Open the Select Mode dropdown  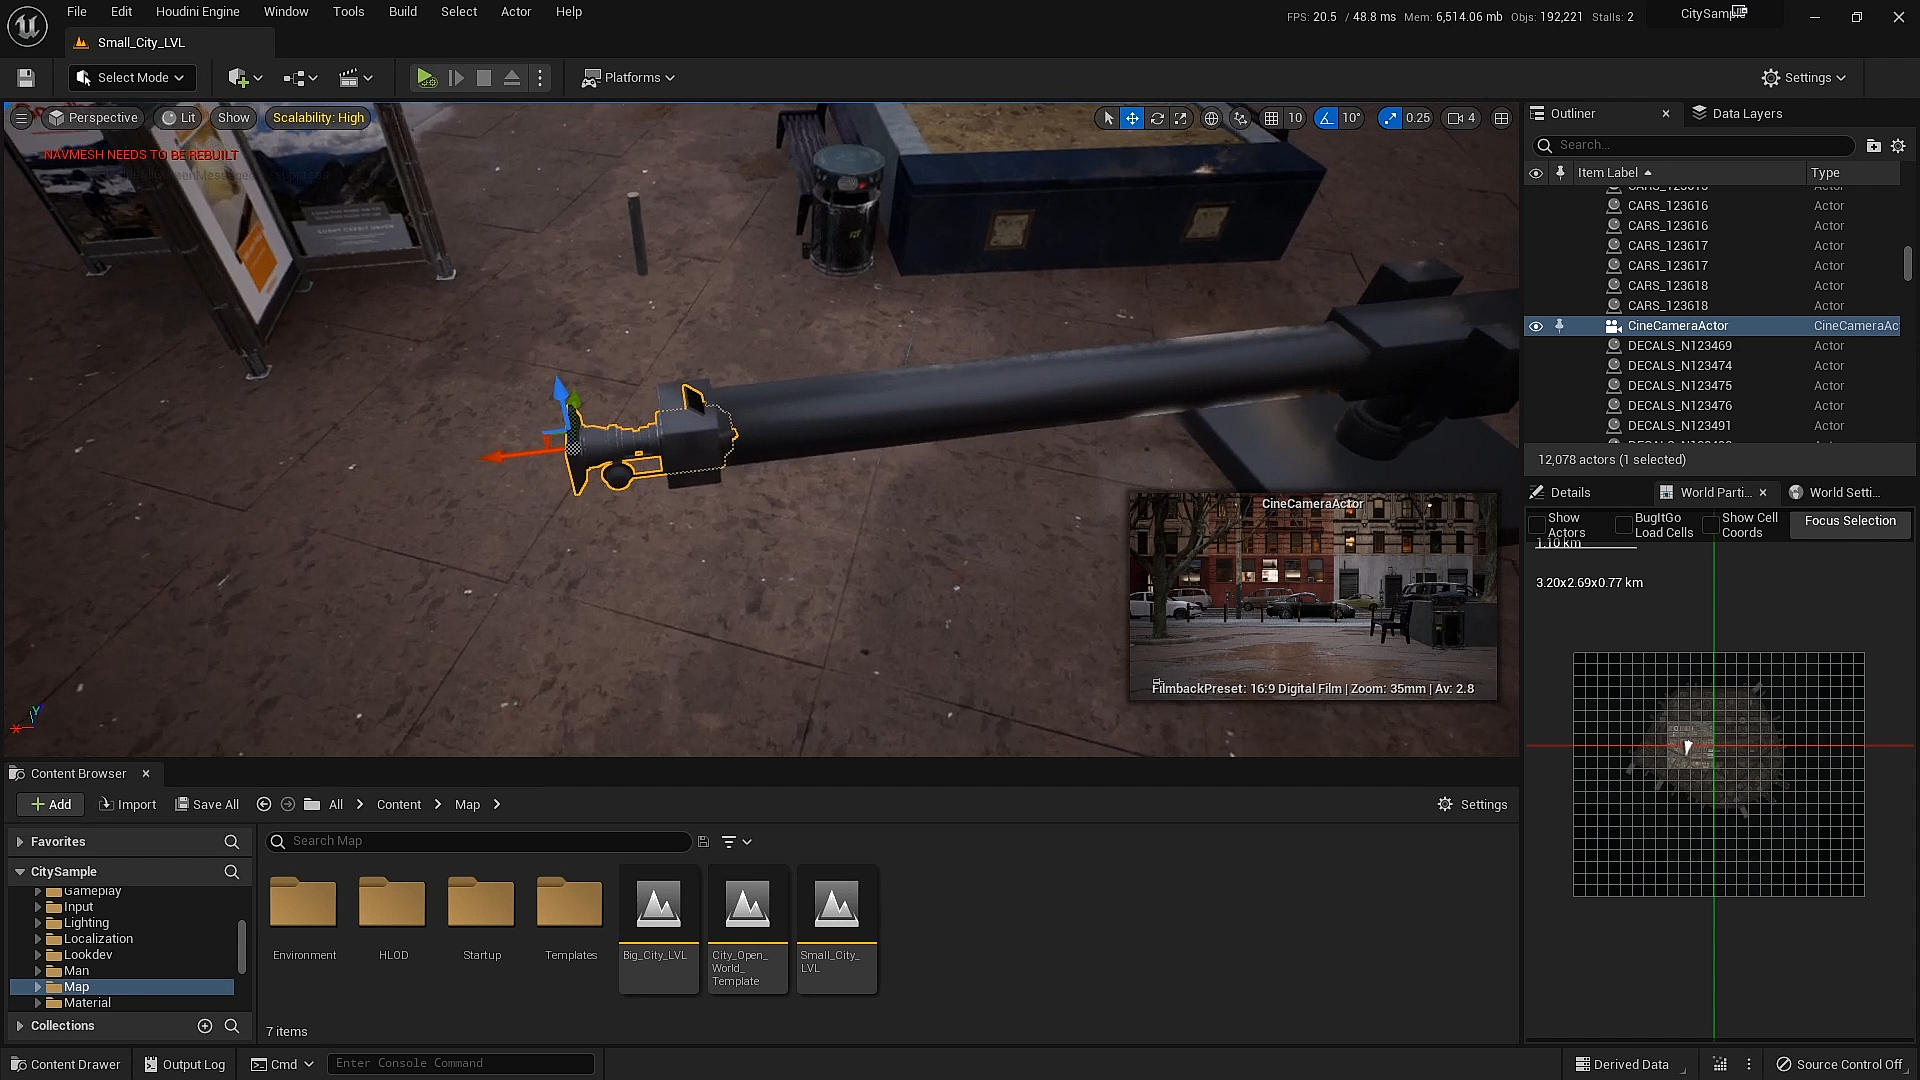(x=132, y=78)
